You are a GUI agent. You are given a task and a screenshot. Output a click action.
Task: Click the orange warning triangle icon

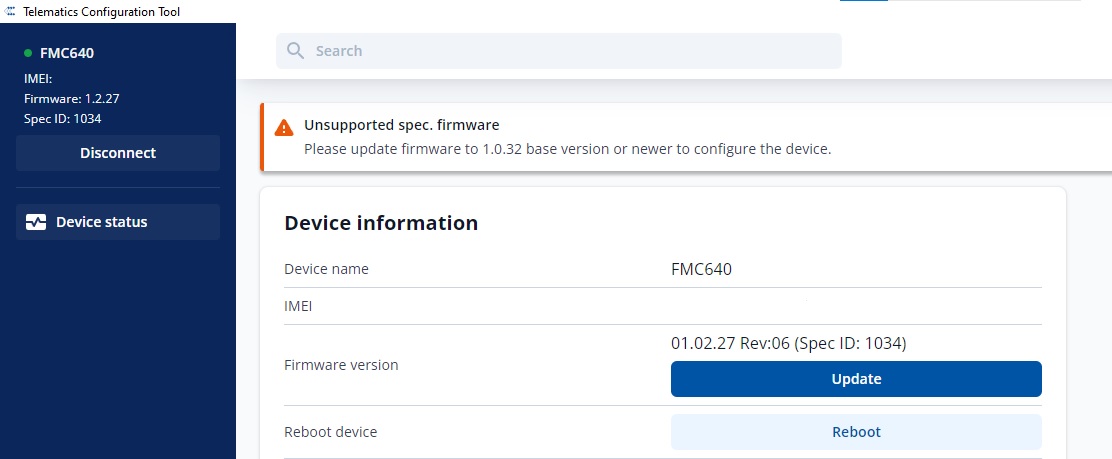point(284,127)
